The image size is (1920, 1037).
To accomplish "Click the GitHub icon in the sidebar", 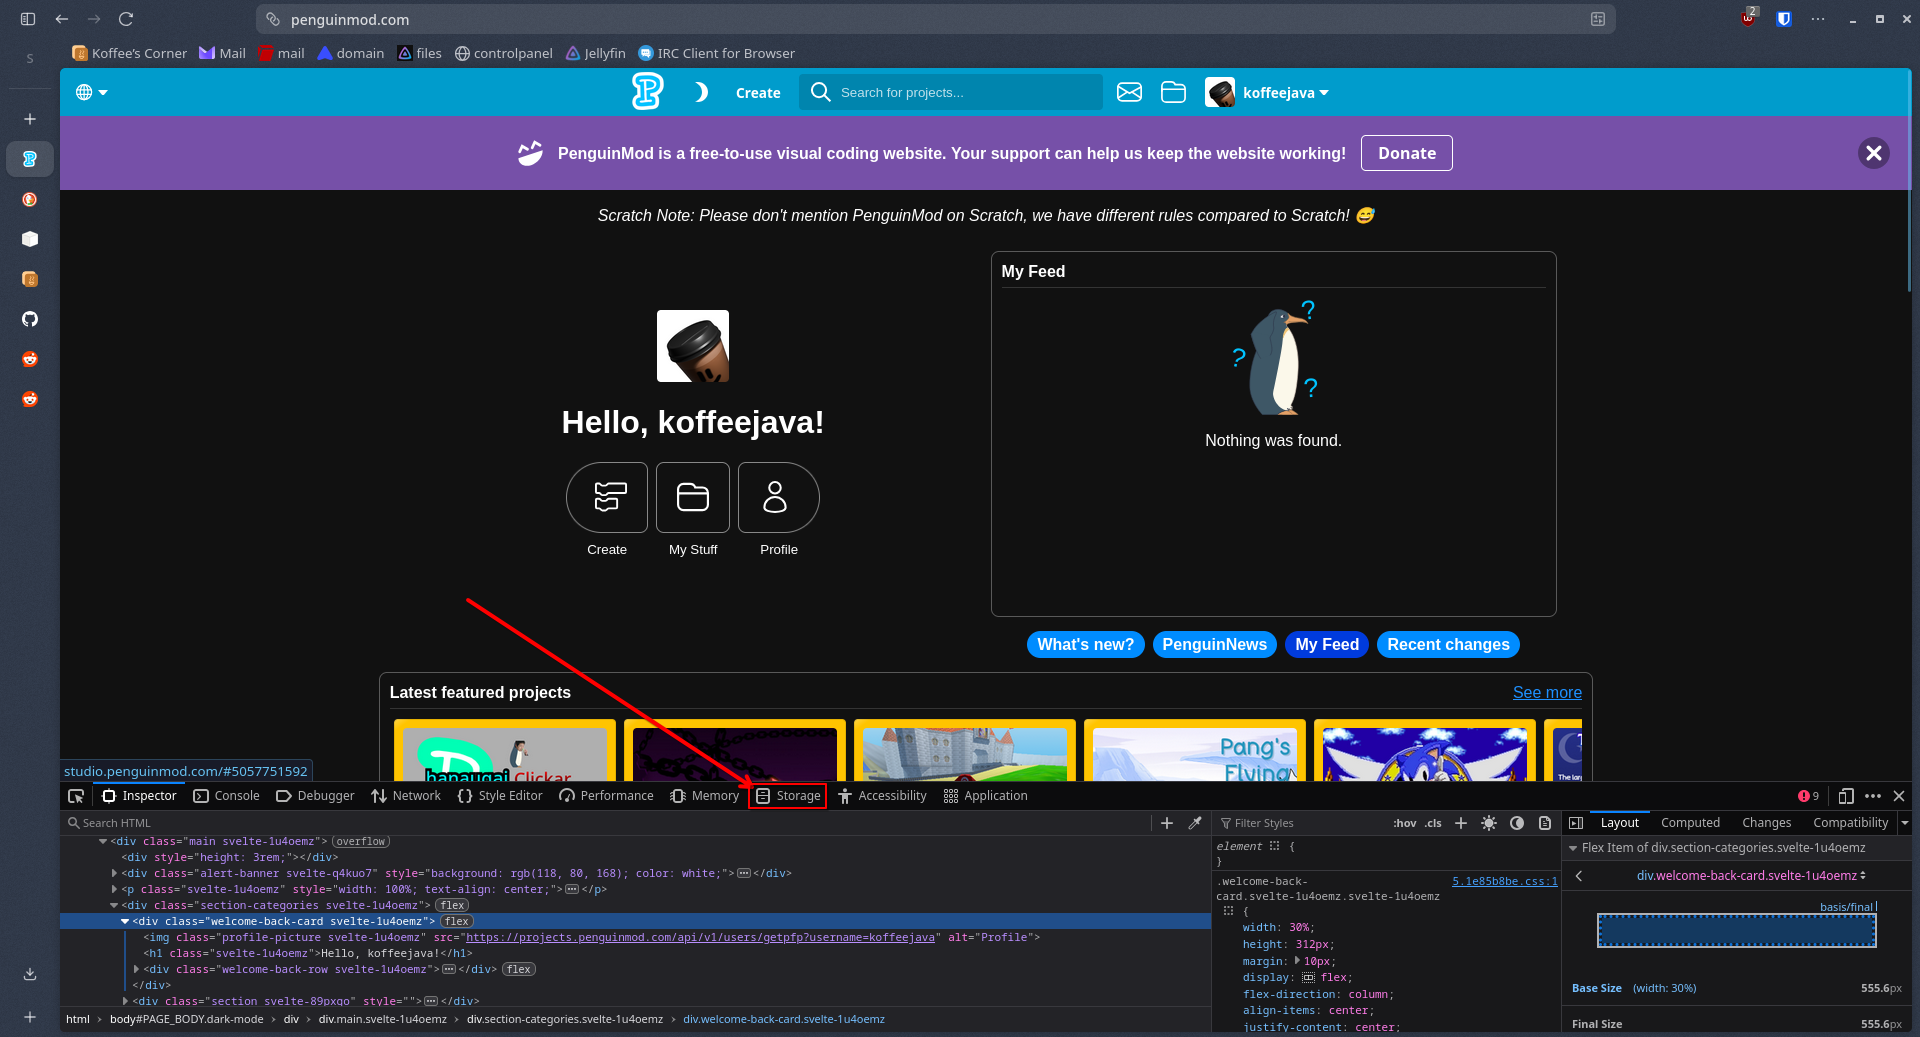I will [30, 319].
